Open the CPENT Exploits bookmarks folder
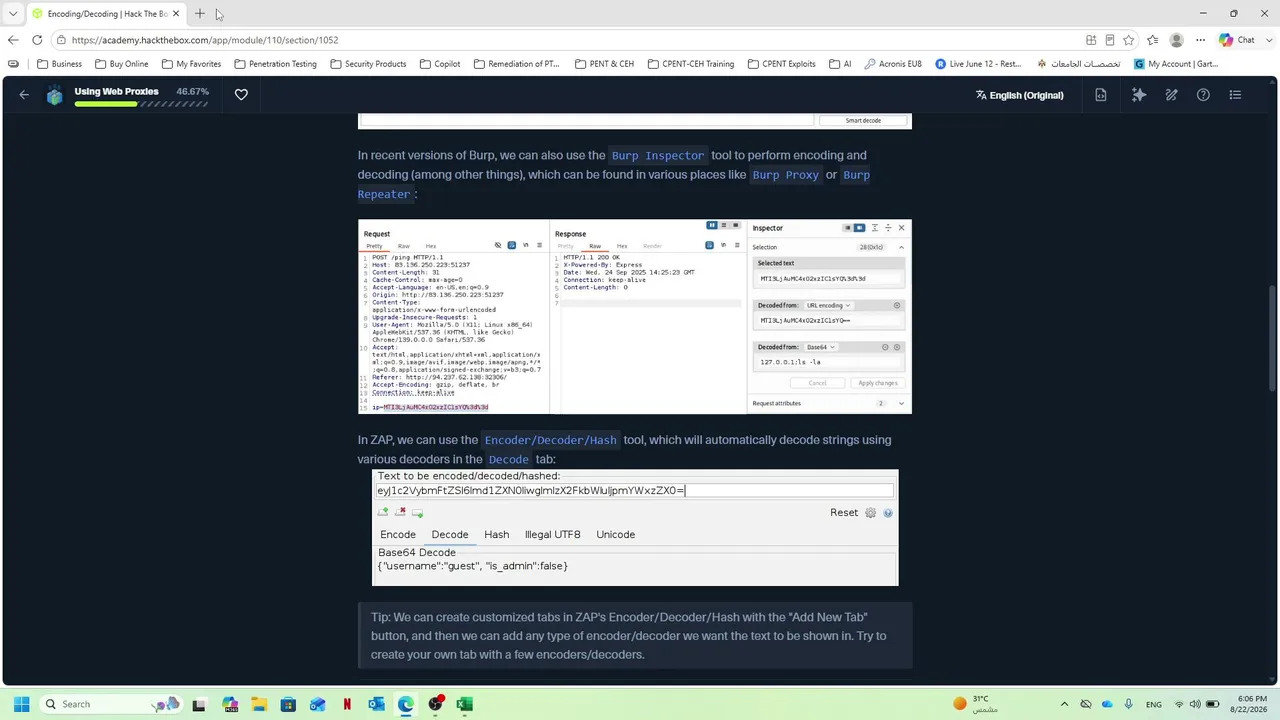 [x=781, y=64]
